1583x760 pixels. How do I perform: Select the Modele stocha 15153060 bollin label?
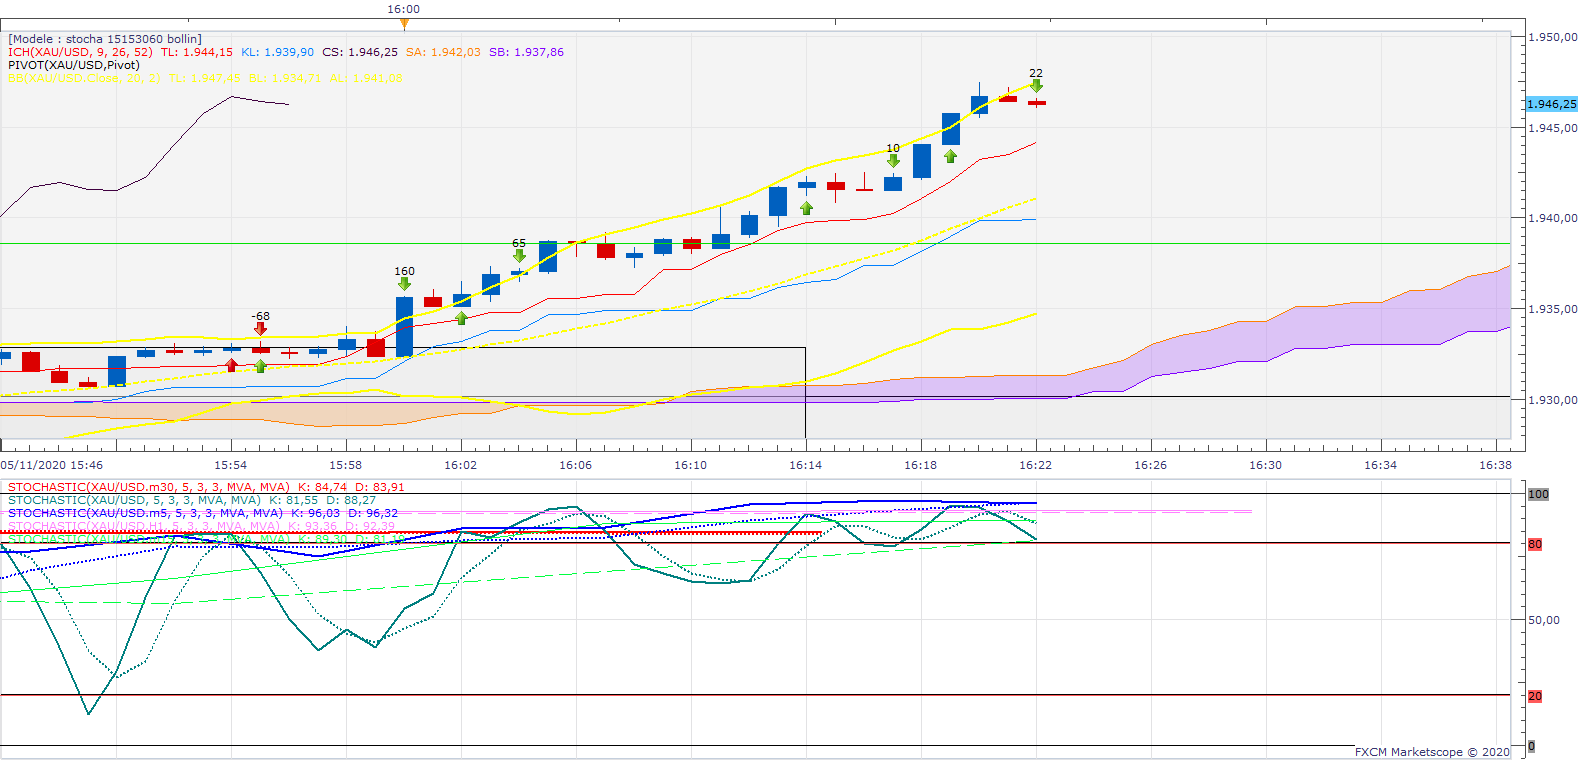pyautogui.click(x=105, y=39)
